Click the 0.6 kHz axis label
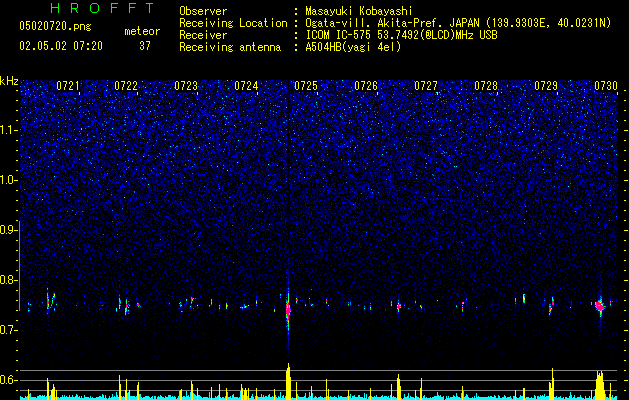Screen dimensions: 629x400 point(9,380)
